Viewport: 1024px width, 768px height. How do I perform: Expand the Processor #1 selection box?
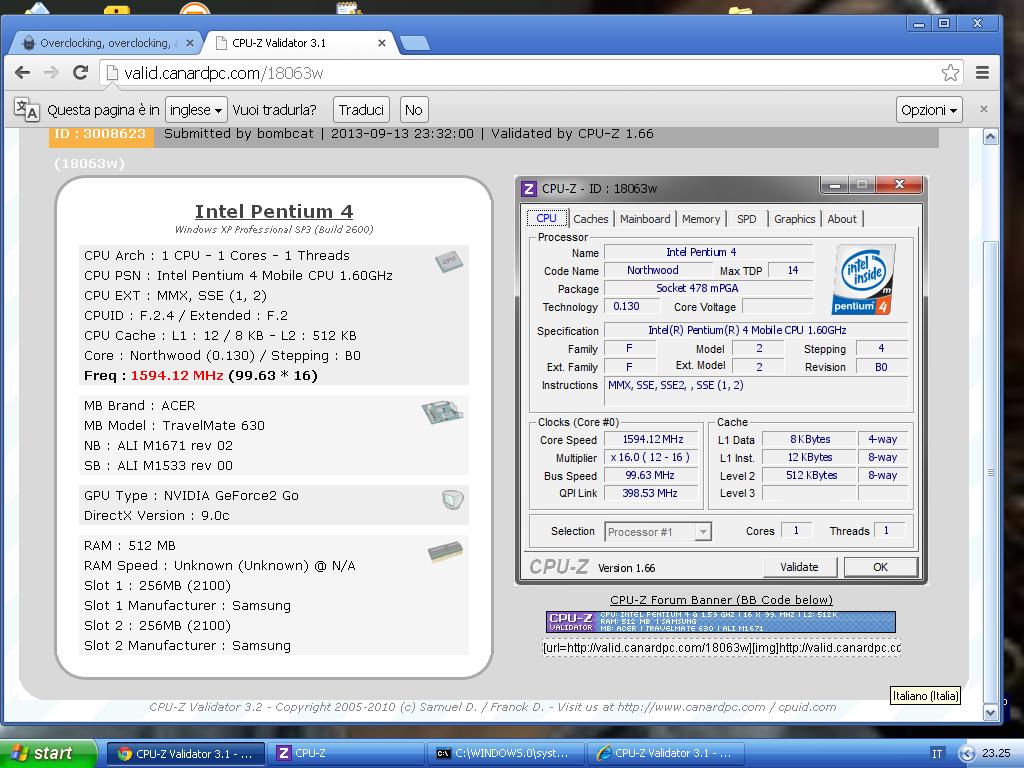pos(658,532)
